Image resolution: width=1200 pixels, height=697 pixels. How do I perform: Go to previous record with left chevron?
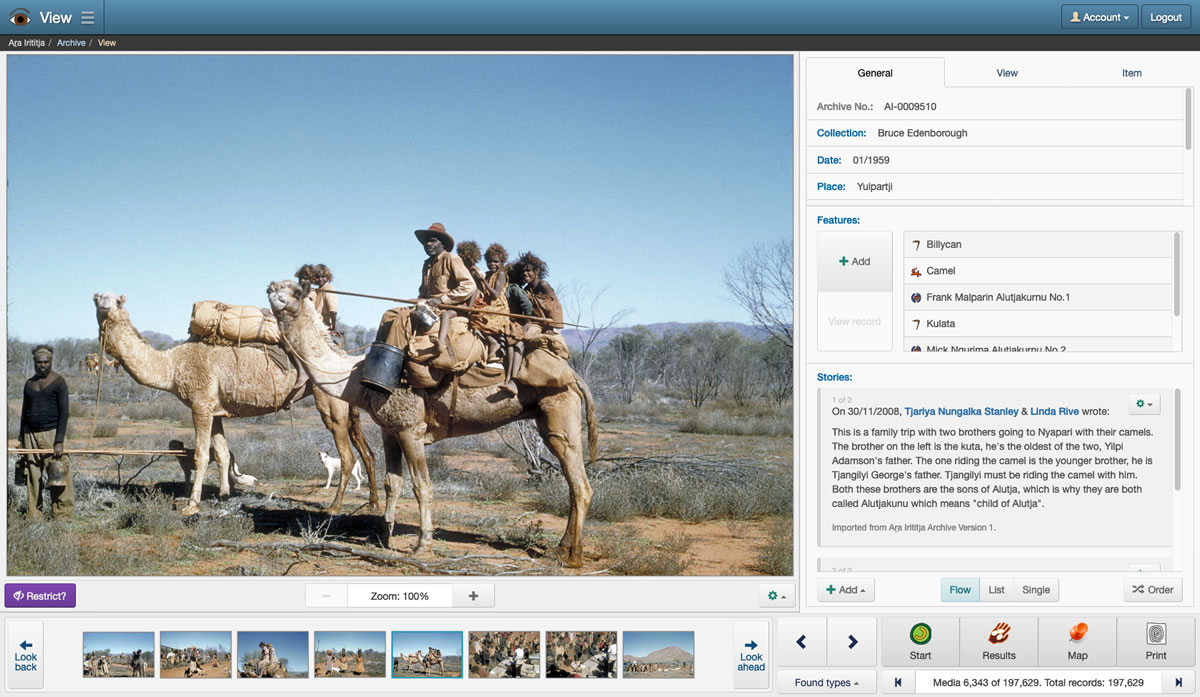point(801,642)
